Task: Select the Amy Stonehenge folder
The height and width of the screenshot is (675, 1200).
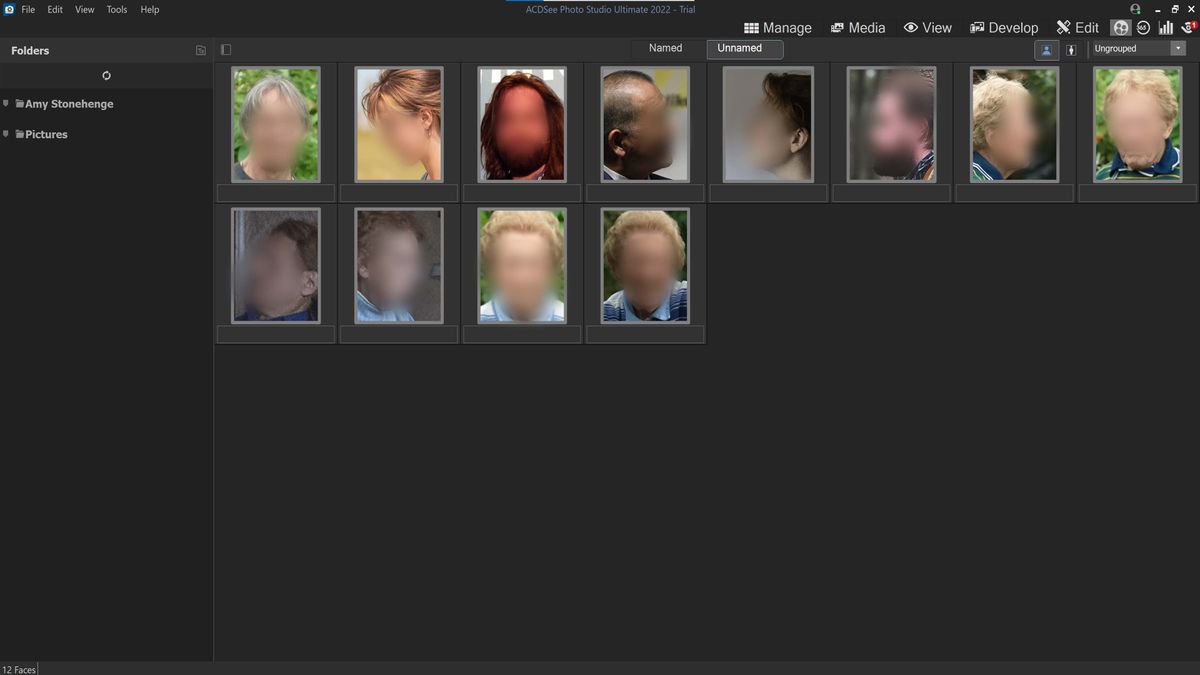Action: 64,104
